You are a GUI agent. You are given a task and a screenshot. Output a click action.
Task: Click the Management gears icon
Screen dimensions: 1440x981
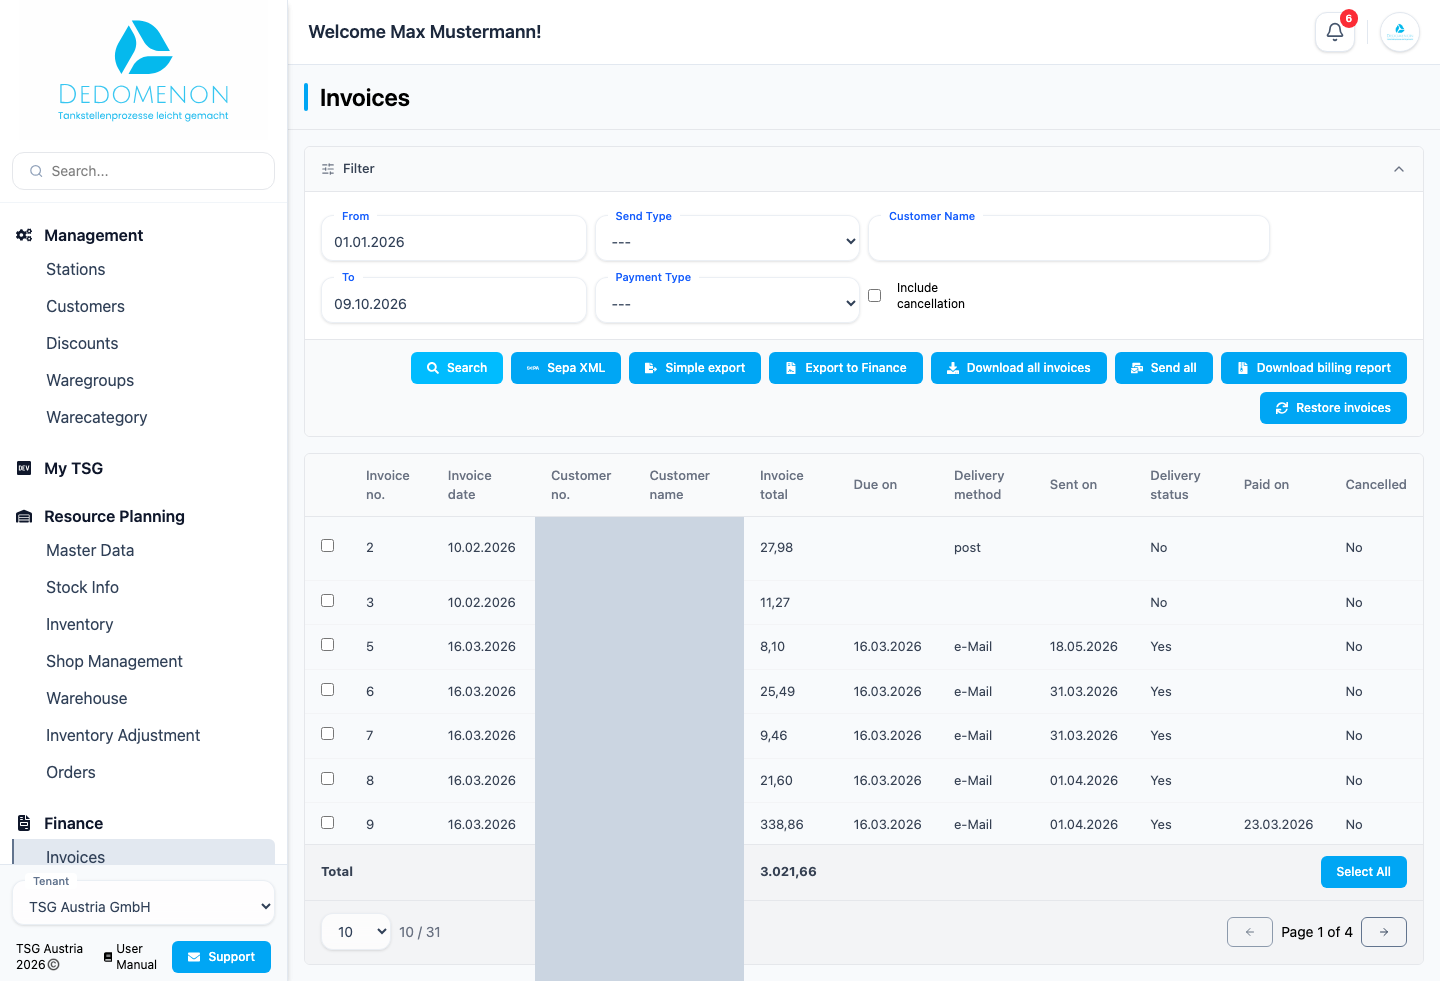coord(24,235)
